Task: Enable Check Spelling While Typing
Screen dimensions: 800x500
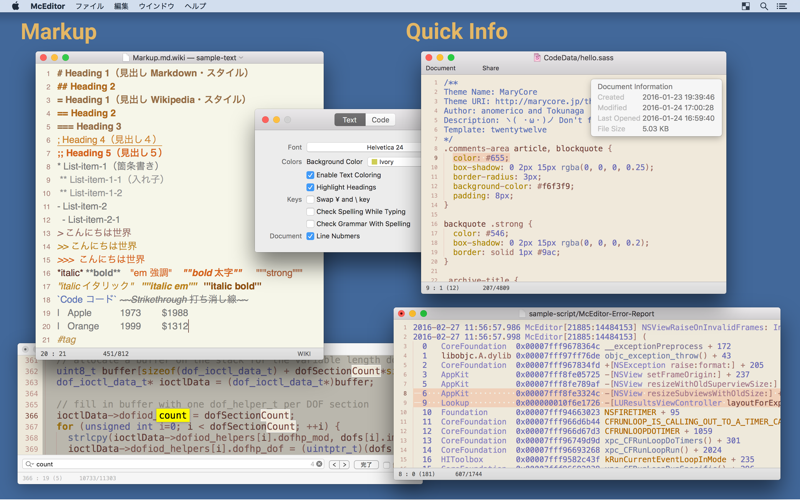Action: click(310, 212)
